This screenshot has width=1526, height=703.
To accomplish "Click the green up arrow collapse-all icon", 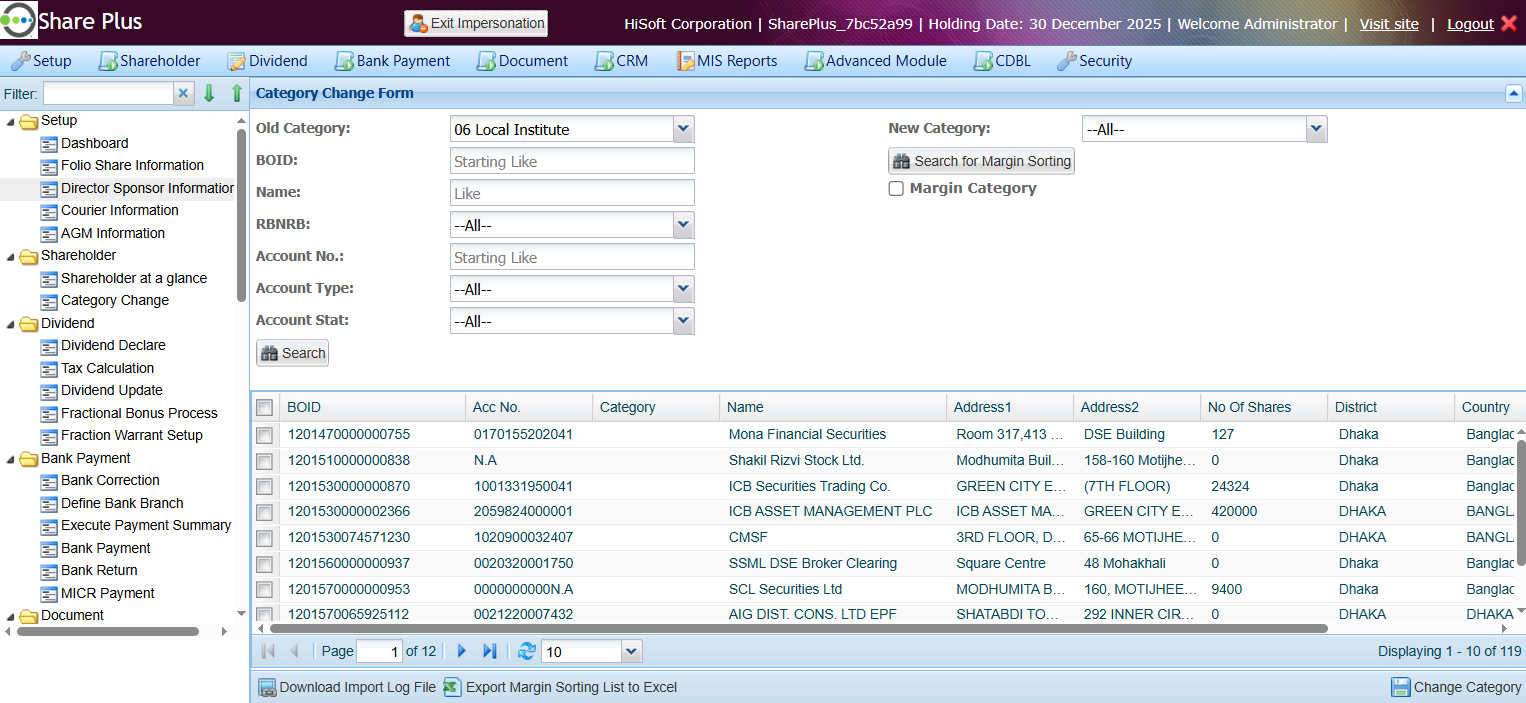I will 237,93.
